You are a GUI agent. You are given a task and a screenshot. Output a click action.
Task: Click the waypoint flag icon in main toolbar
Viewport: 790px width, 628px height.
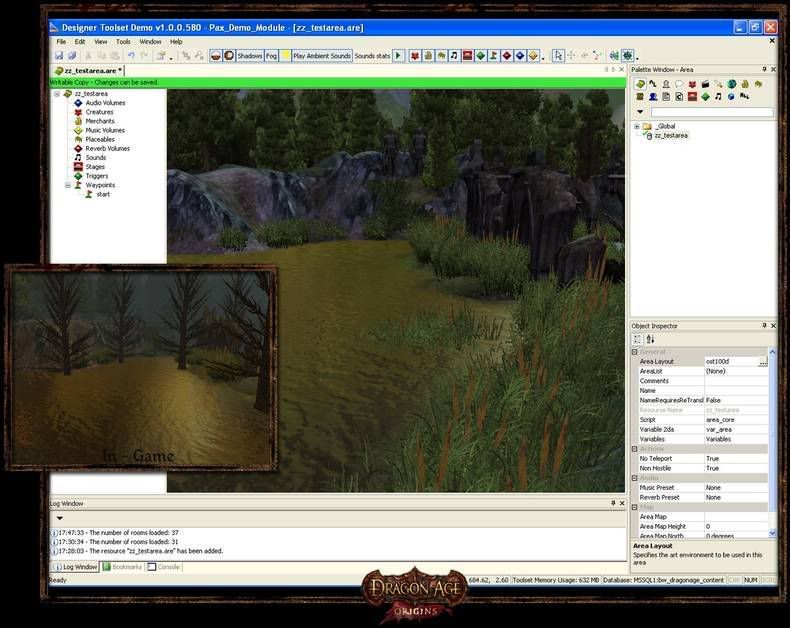click(x=494, y=55)
